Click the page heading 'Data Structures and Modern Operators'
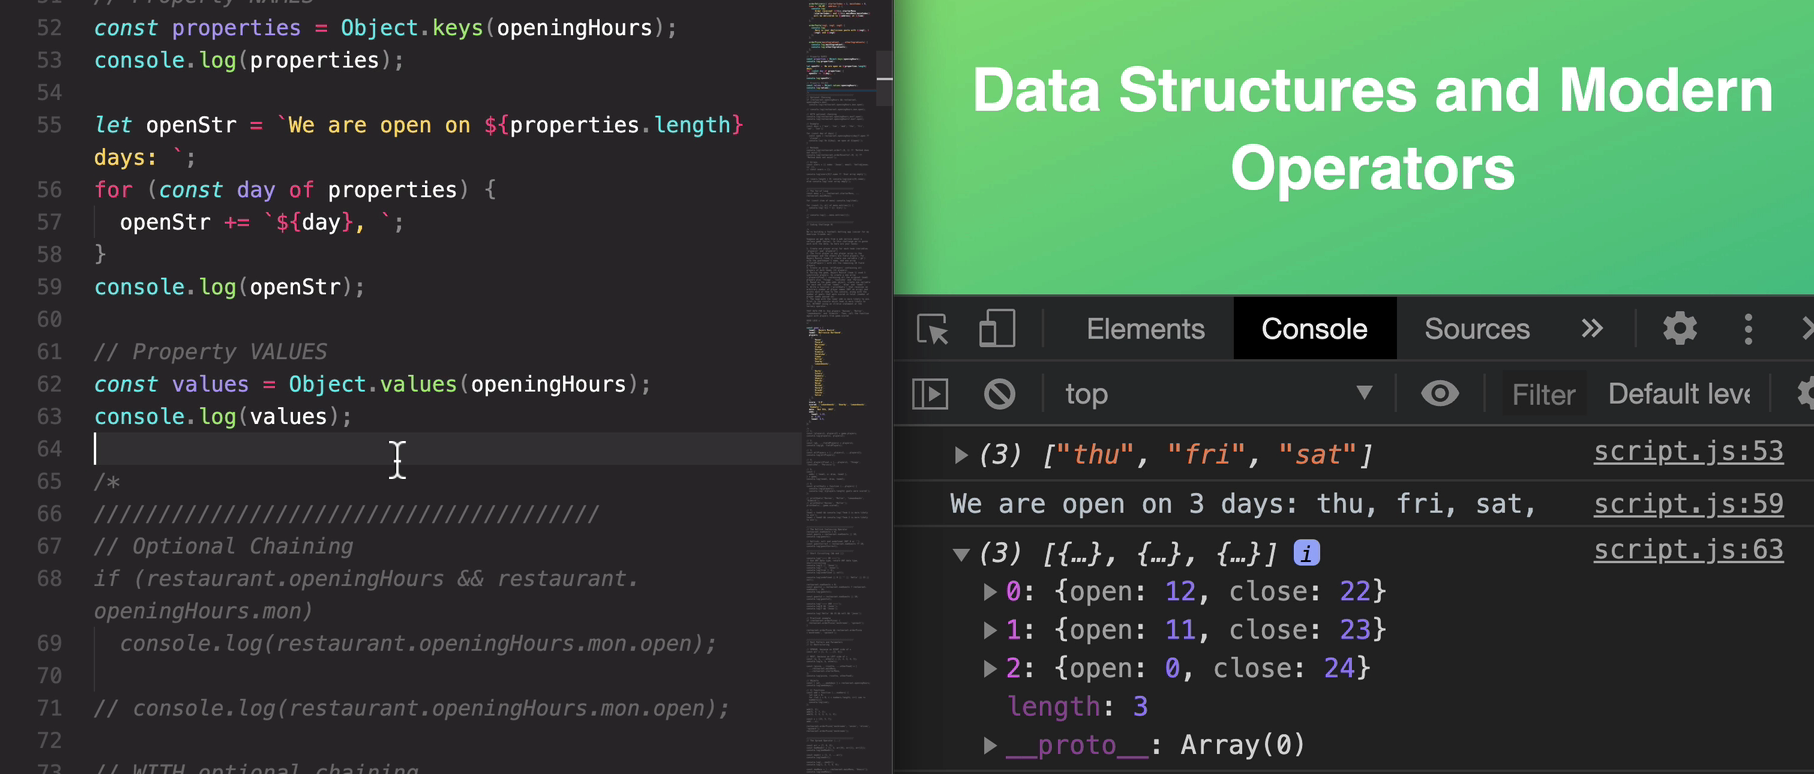Image resolution: width=1814 pixels, height=774 pixels. (1372, 129)
